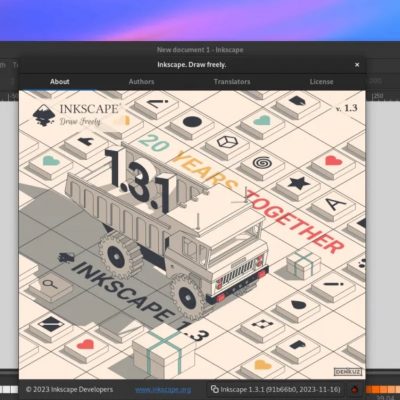Click the spiral icon tile in artwork
This screenshot has height=400, width=400.
(262, 163)
